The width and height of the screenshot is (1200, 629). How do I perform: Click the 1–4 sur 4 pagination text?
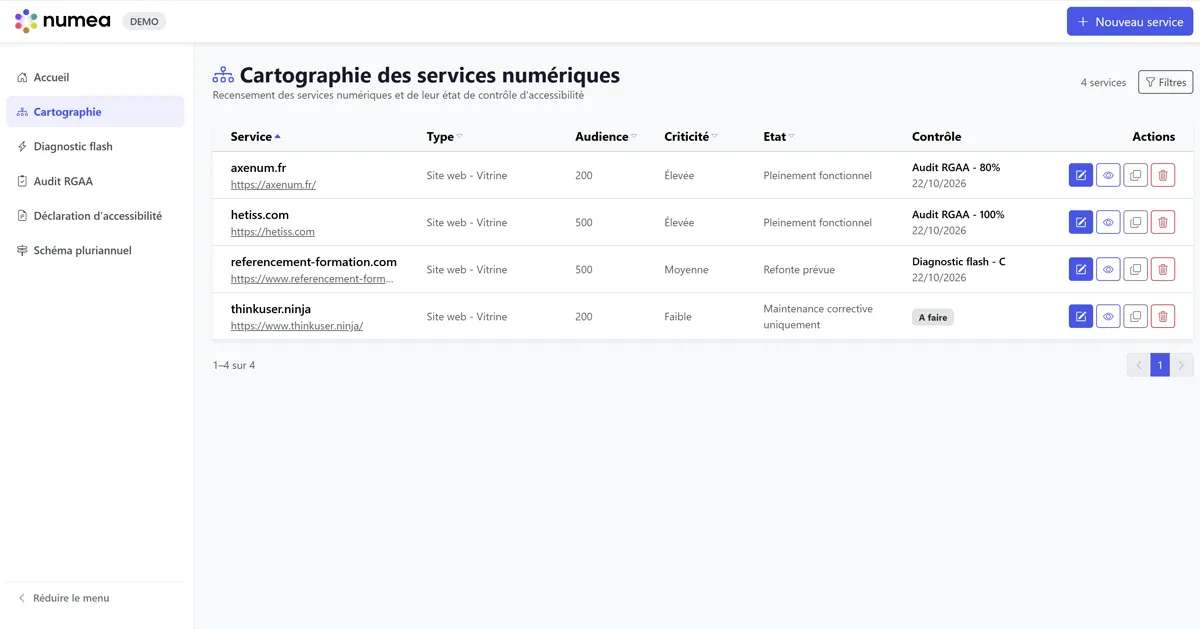point(234,365)
